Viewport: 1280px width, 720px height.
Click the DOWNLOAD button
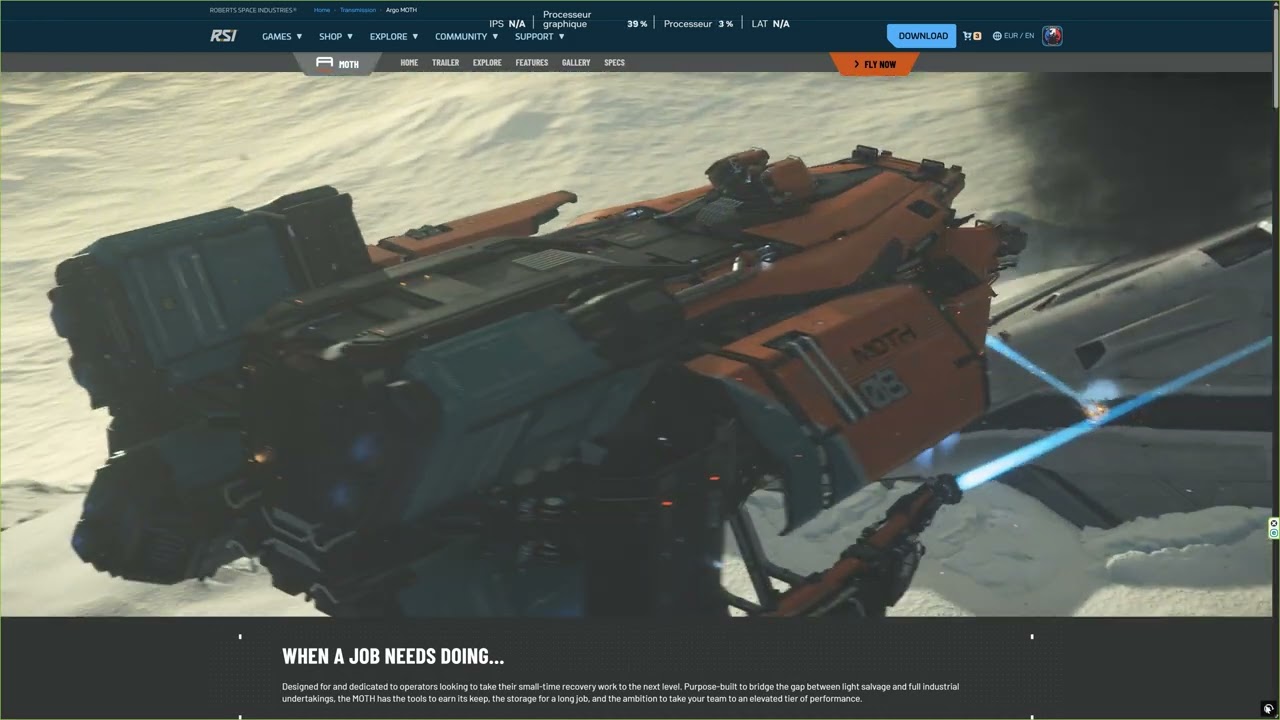pyautogui.click(x=922, y=36)
